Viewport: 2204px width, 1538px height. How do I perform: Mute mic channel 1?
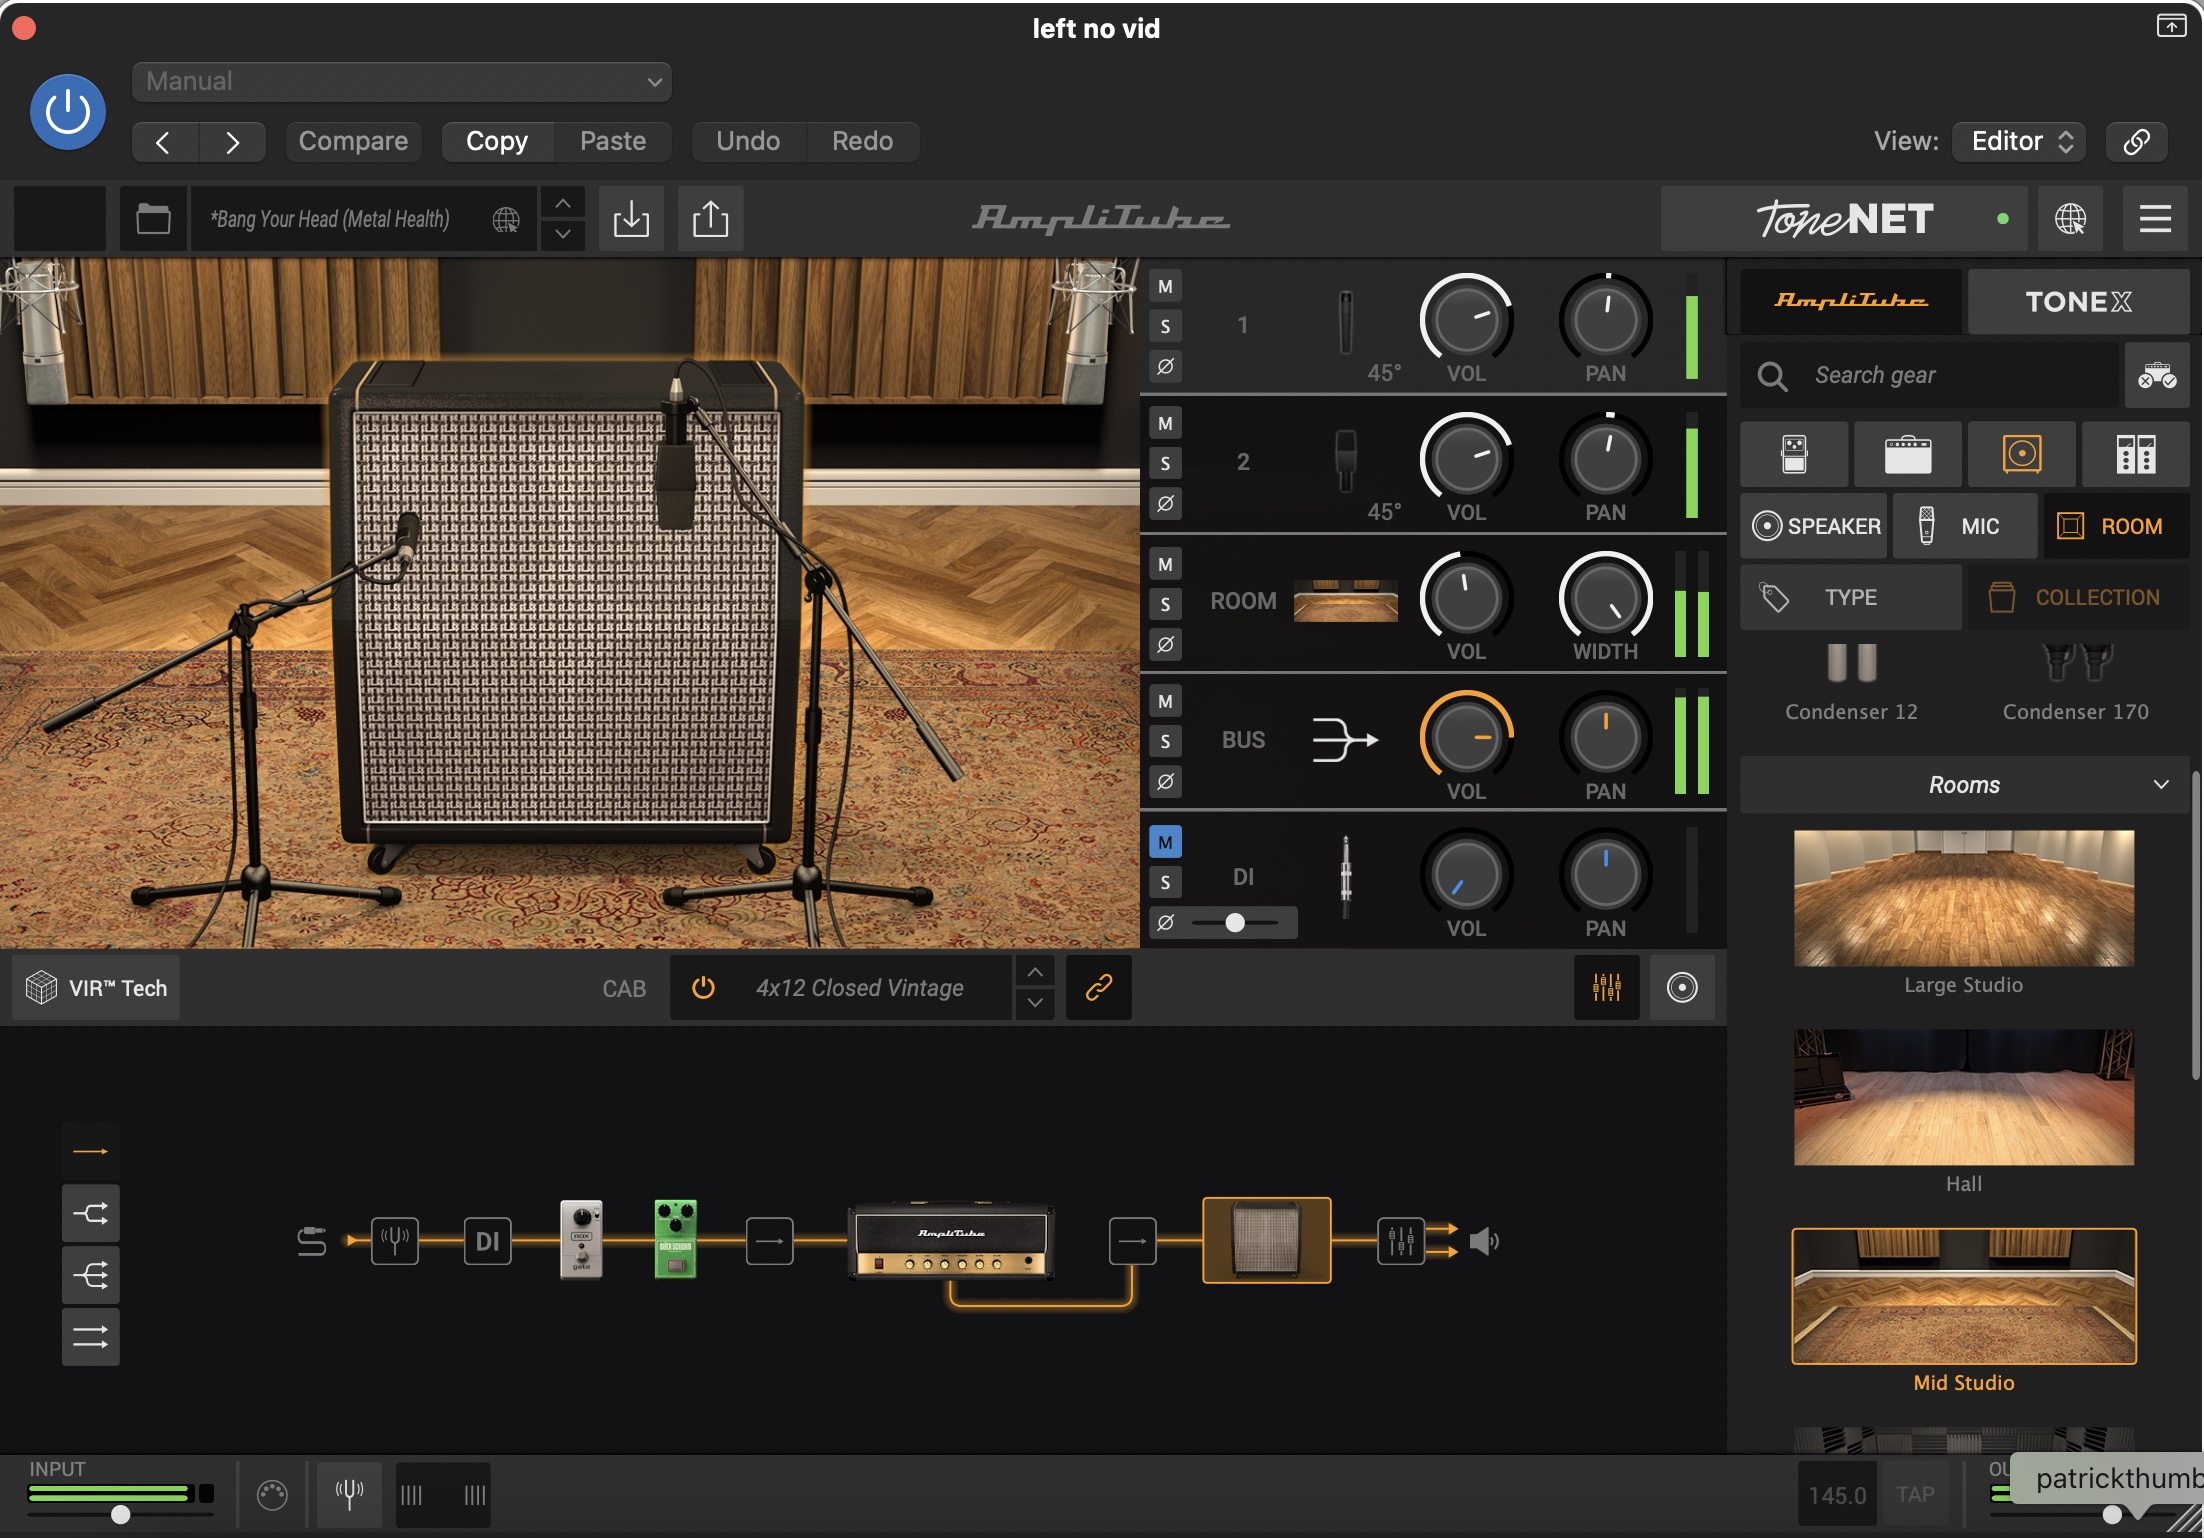point(1165,287)
